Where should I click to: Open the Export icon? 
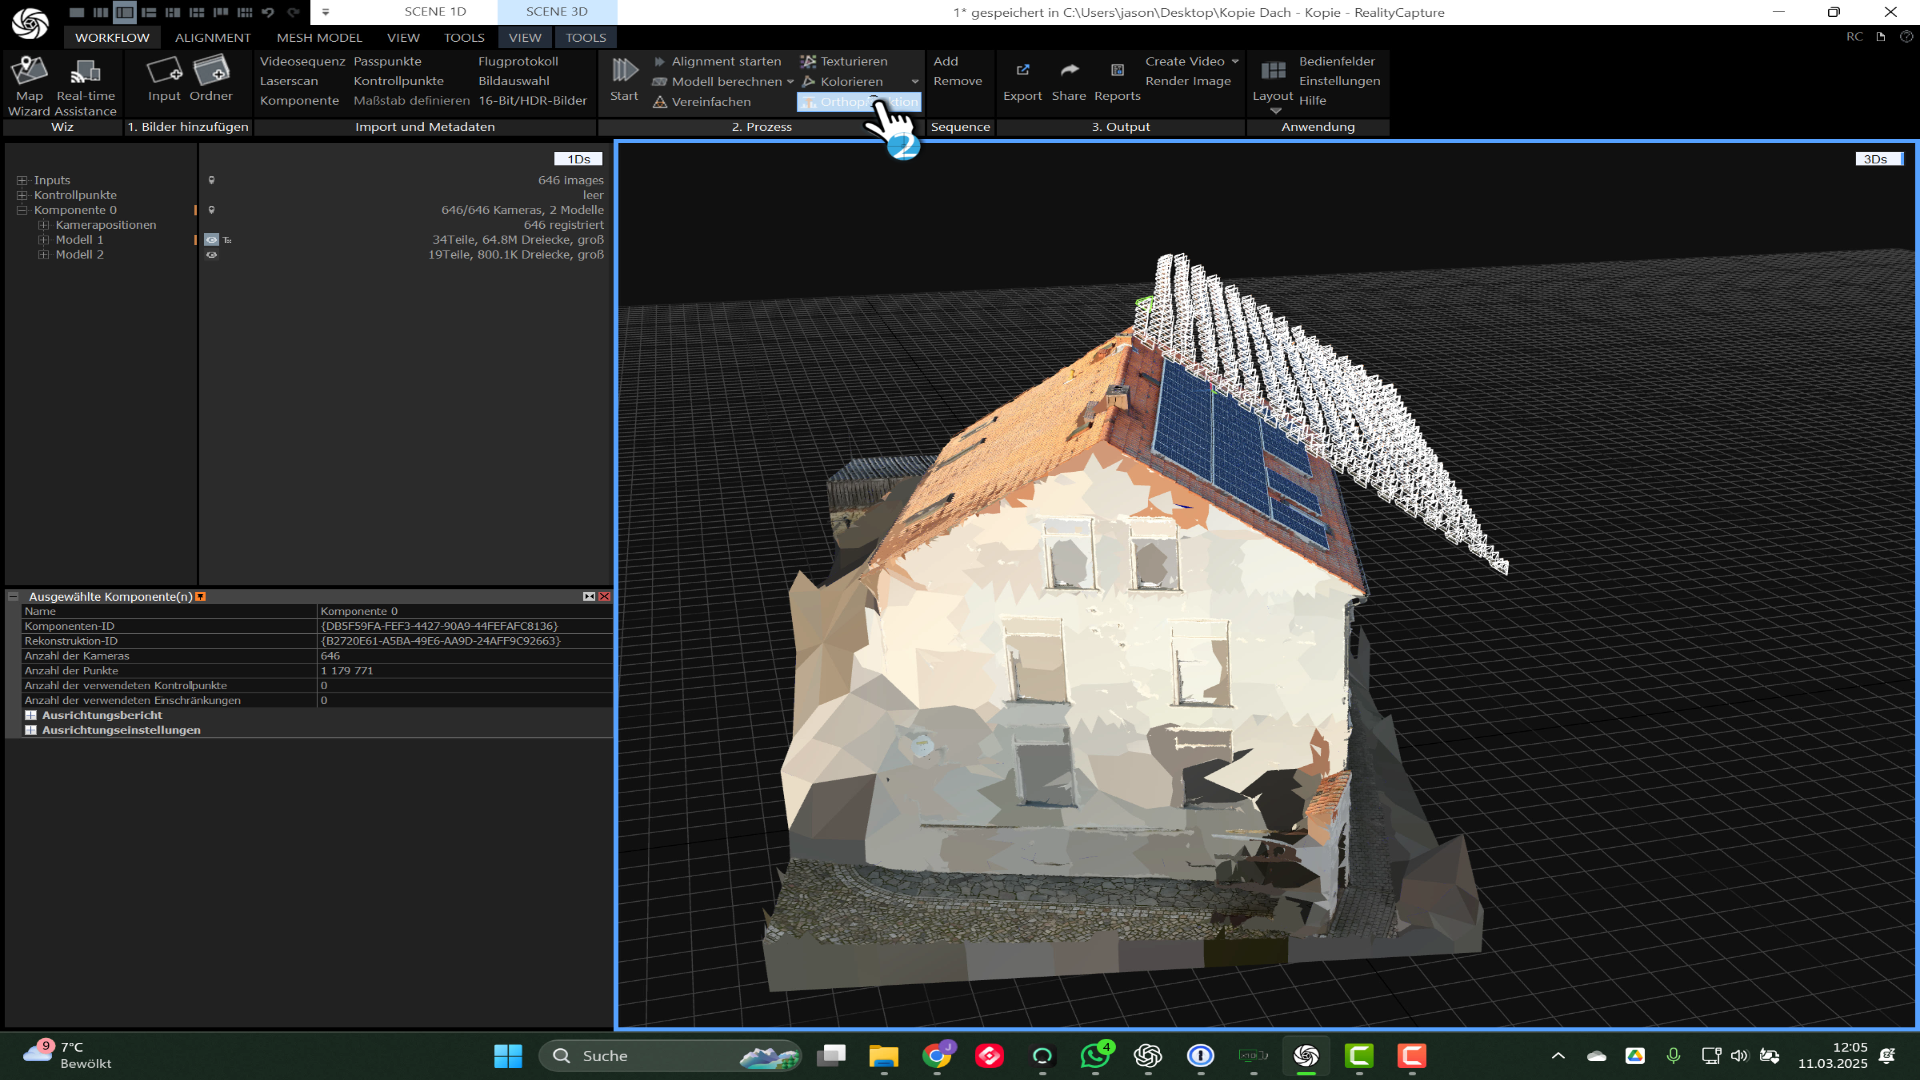[x=1023, y=70]
